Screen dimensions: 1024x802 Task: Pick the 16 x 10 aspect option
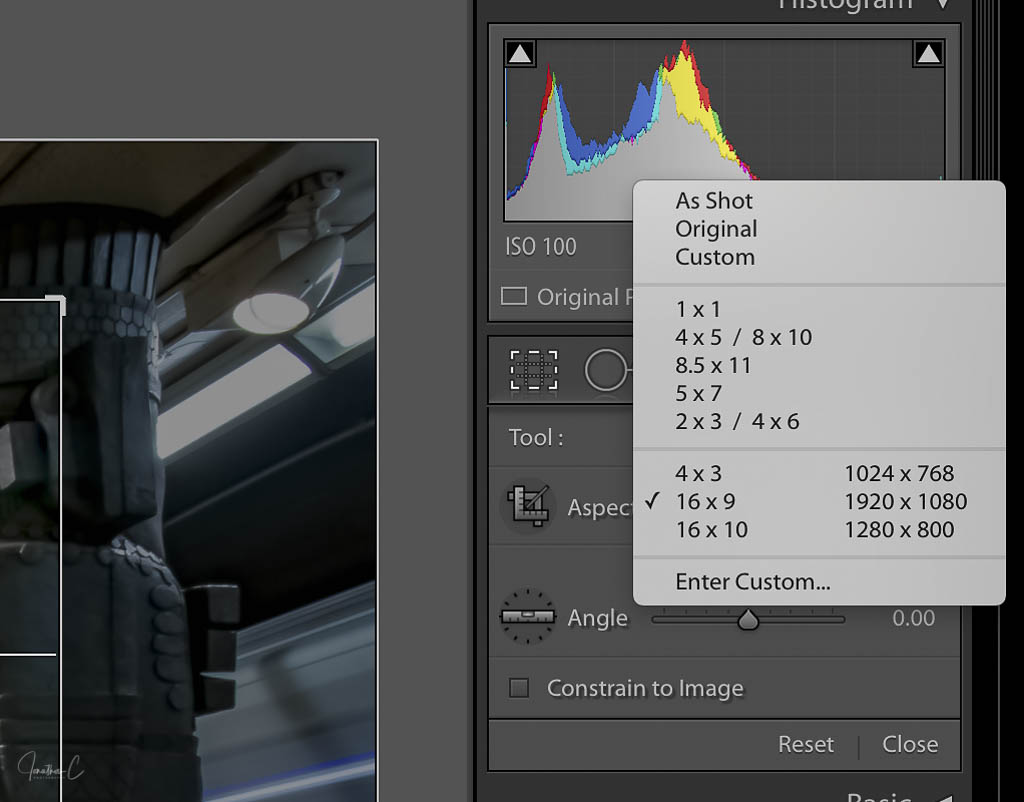pyautogui.click(x=711, y=530)
